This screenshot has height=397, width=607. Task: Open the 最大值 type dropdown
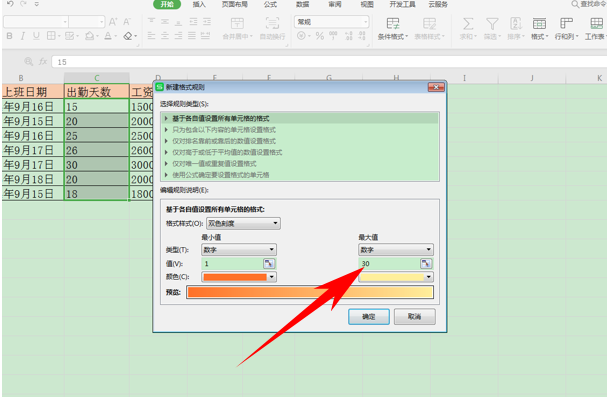tap(396, 250)
